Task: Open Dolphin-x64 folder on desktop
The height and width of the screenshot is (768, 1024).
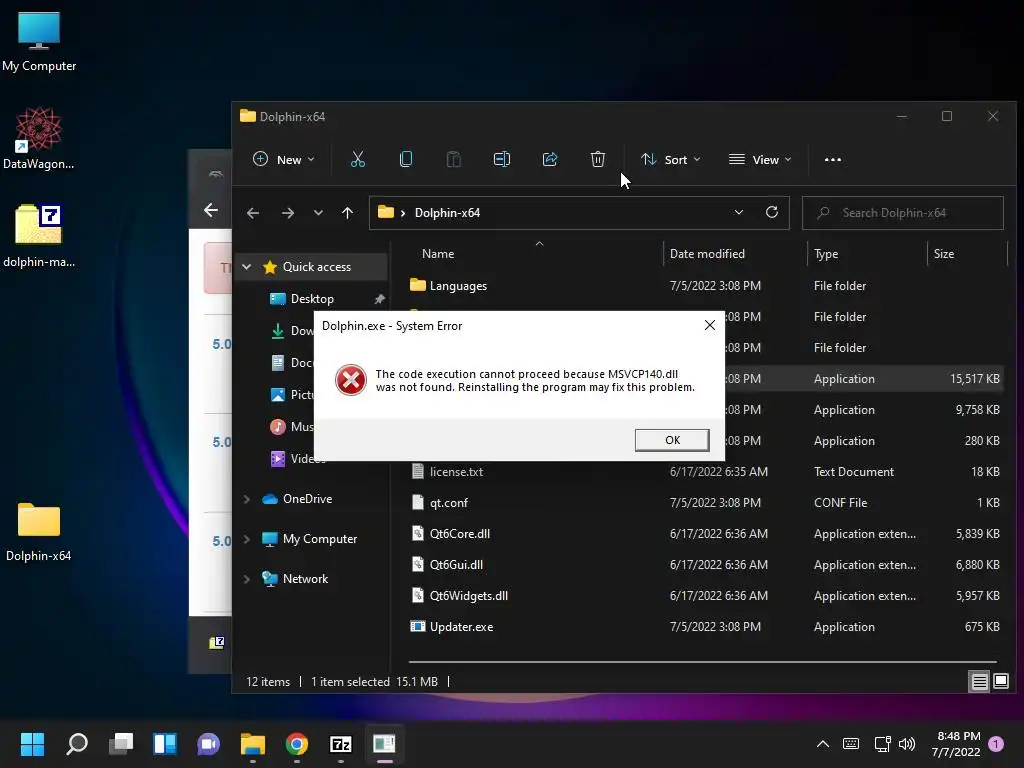Action: [x=39, y=532]
